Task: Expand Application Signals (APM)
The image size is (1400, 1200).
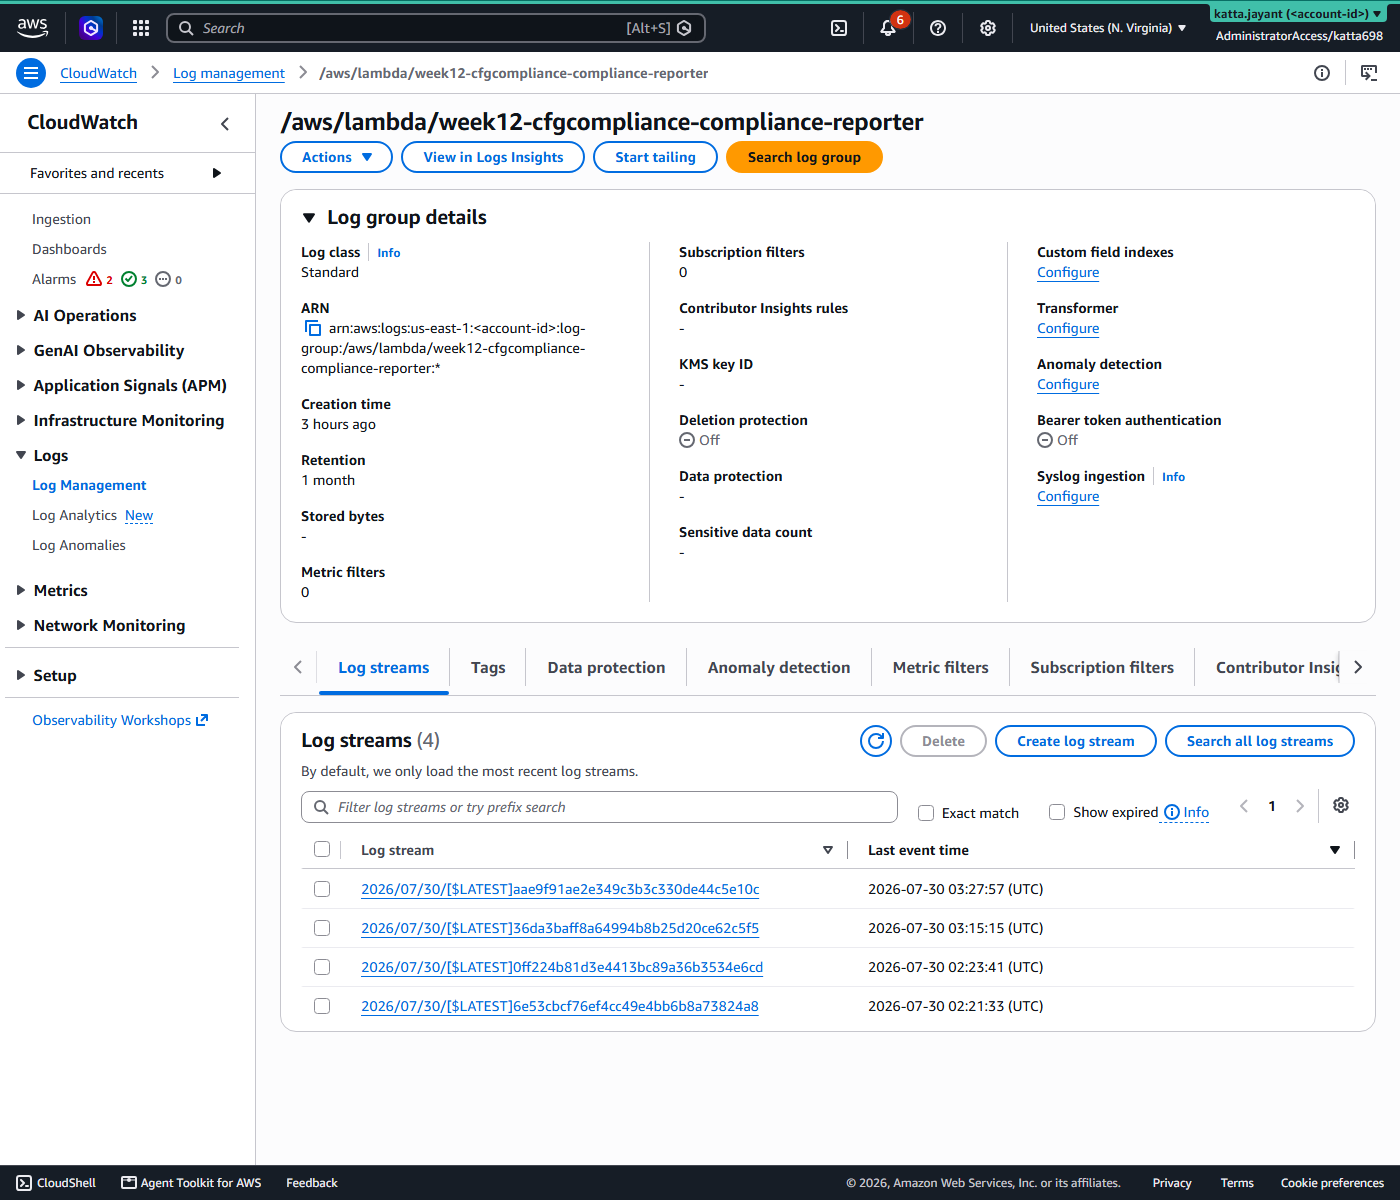Action: click(21, 385)
